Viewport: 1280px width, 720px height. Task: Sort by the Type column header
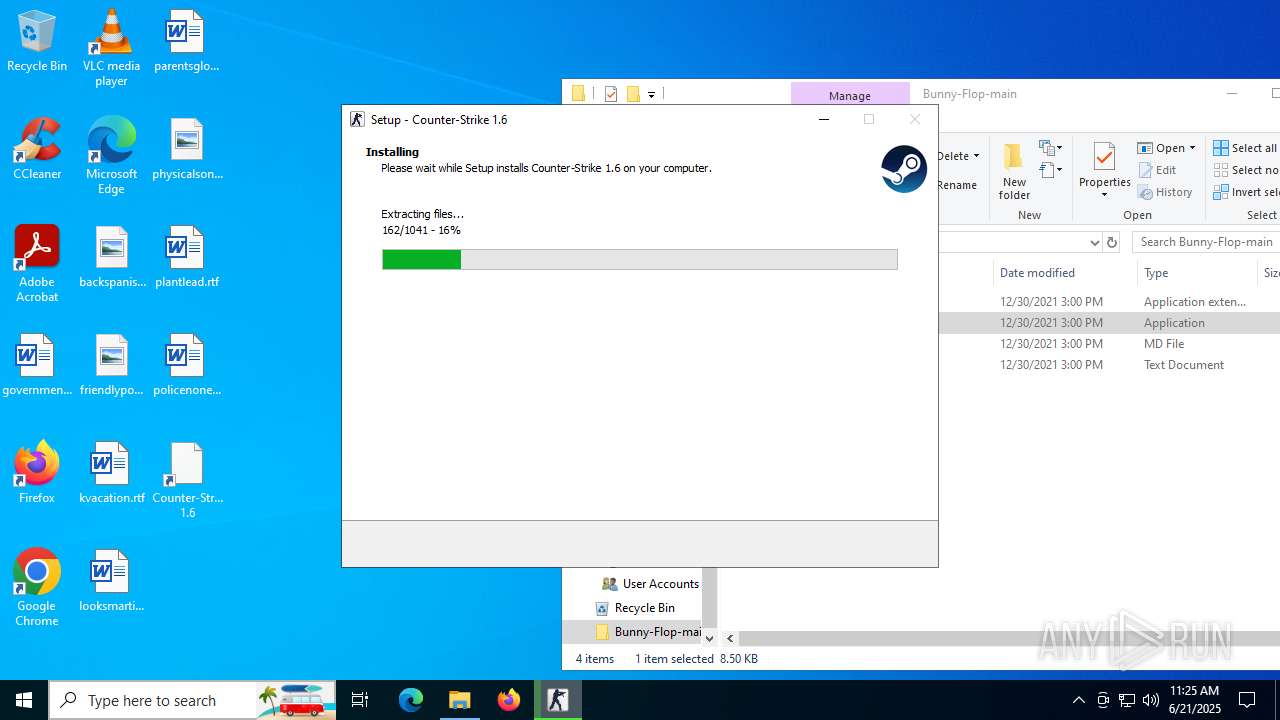[1156, 272]
